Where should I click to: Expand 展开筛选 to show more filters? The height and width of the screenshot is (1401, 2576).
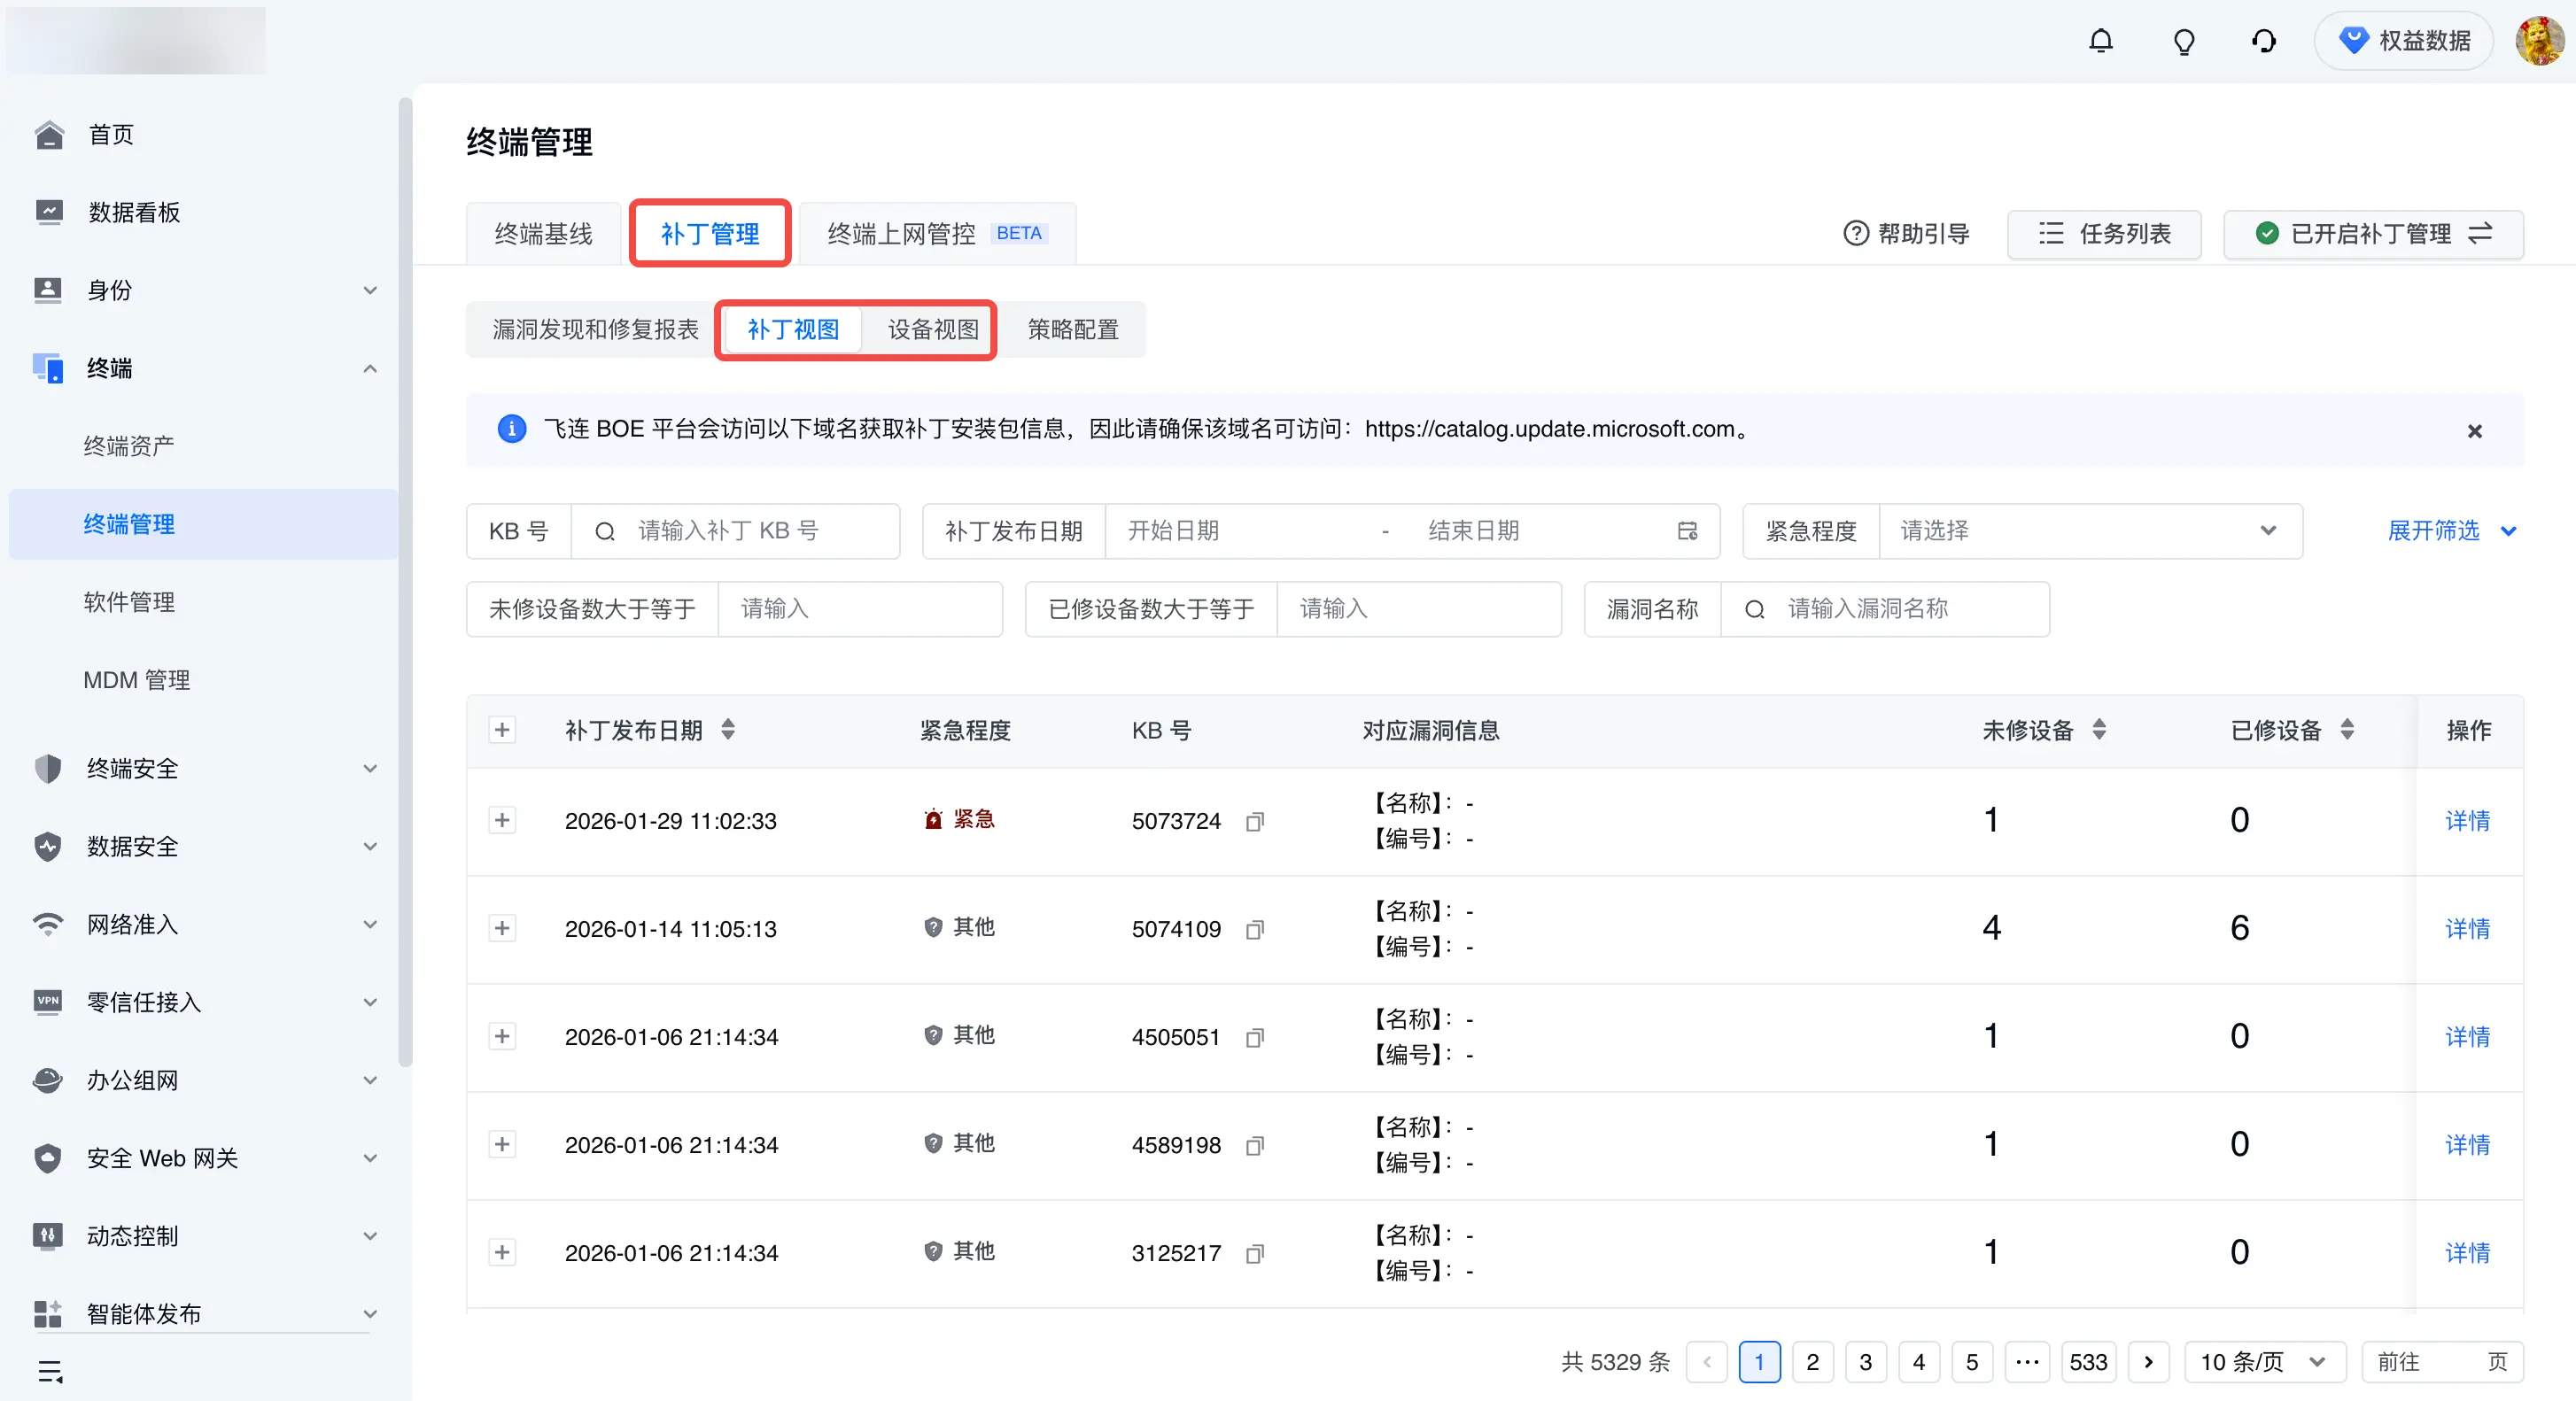2451,531
